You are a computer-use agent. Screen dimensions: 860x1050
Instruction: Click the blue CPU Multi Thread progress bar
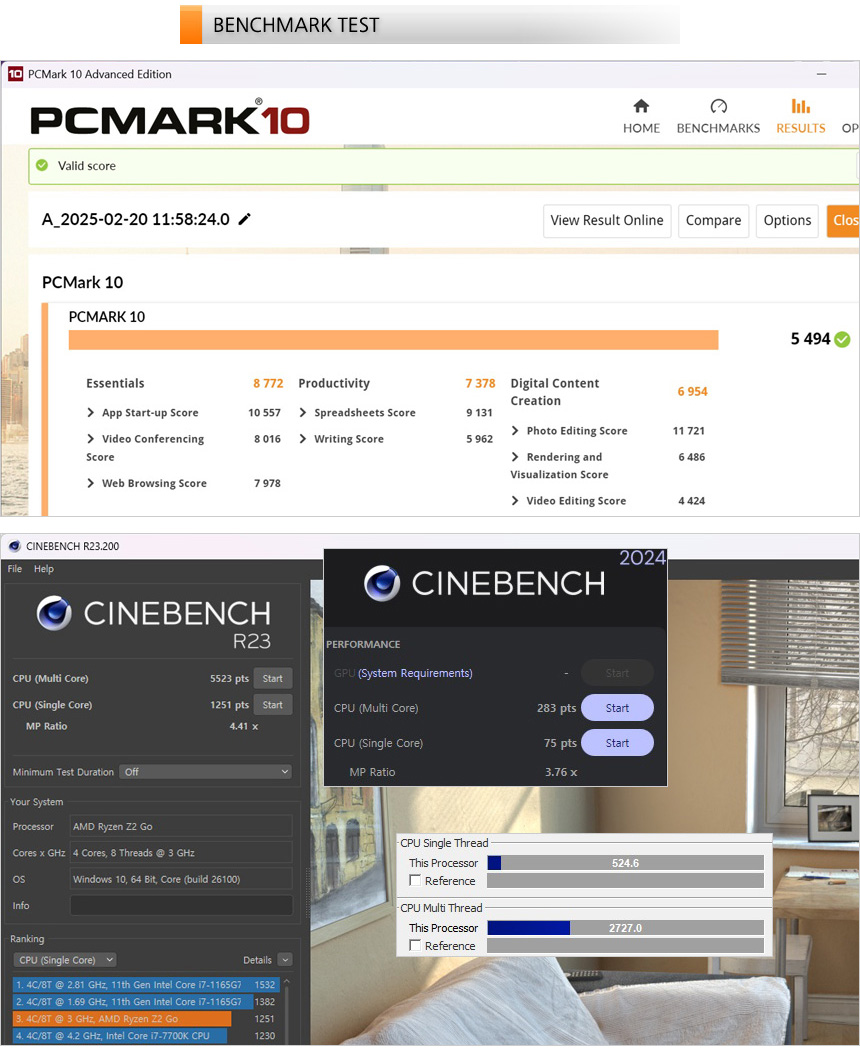(x=528, y=928)
